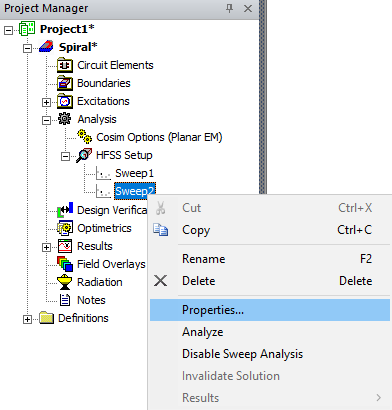Image resolution: width=392 pixels, height=410 pixels.
Task: Choose Analyze from the context menu
Action: point(270,332)
